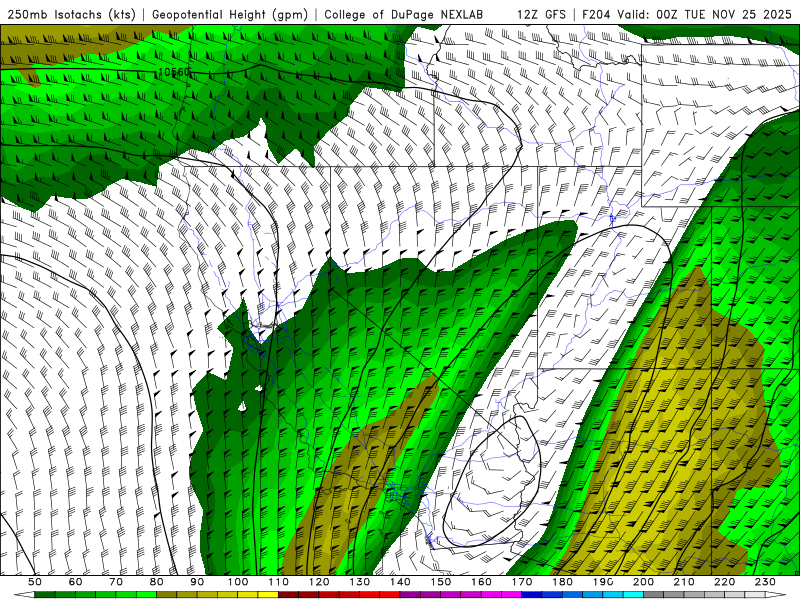
Task: Click the "Geopotential Height (gpm)" title text
Action: pyautogui.click(x=230, y=15)
